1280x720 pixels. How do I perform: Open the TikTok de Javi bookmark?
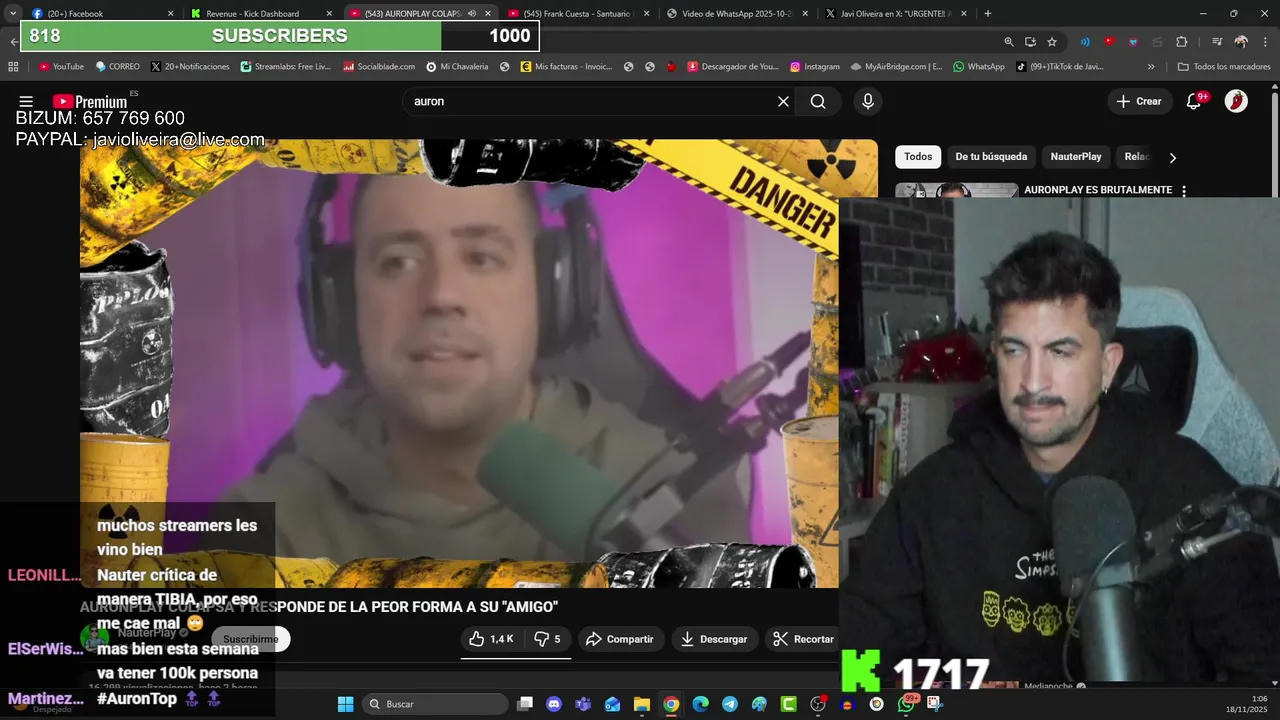(1059, 67)
